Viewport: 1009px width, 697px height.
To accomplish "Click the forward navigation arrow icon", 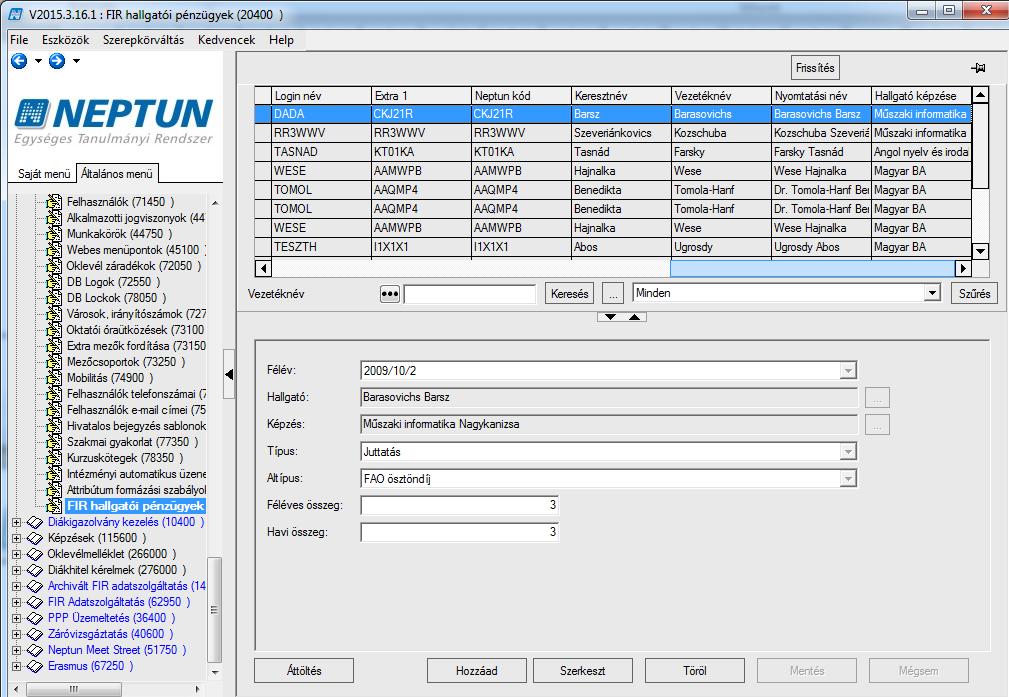I will [57, 61].
